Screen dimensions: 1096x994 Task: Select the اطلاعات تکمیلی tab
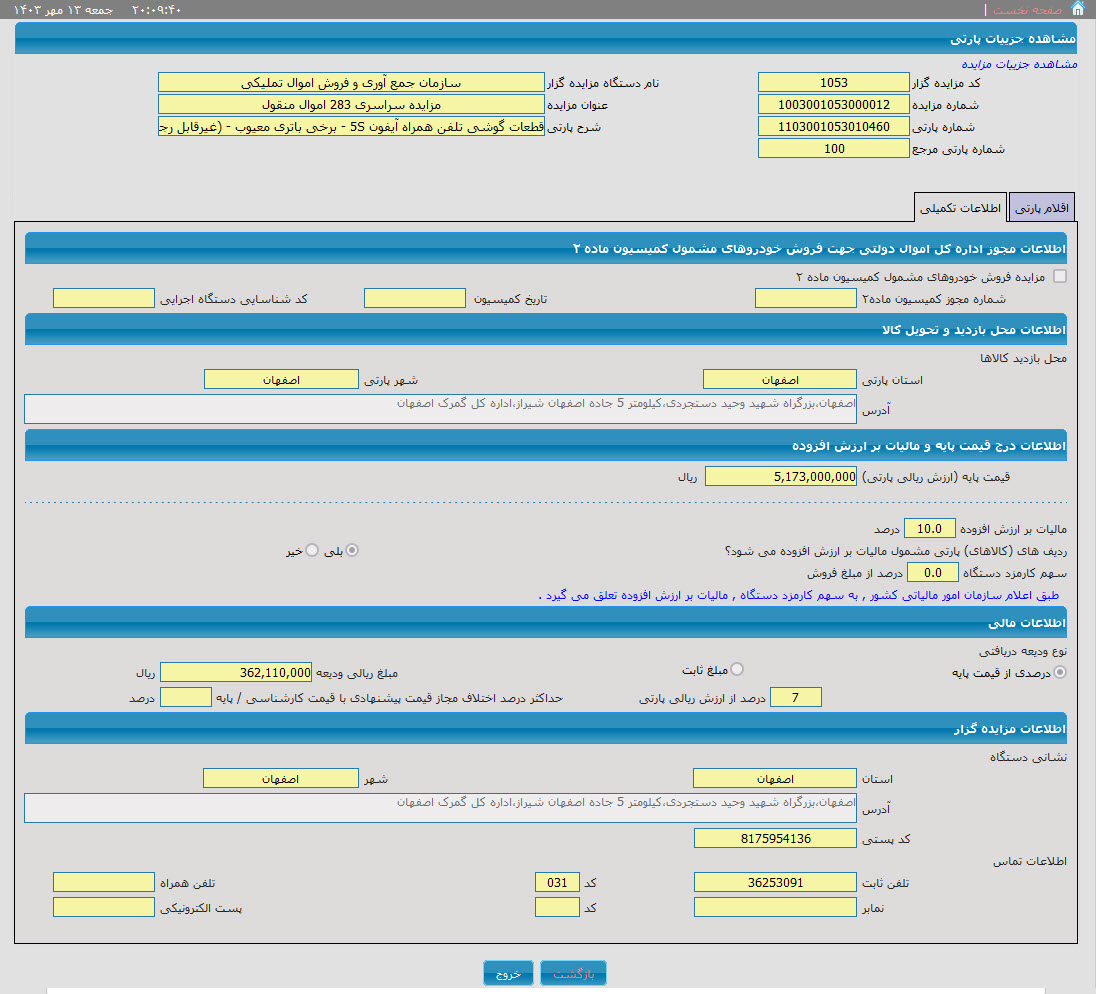pyautogui.click(x=960, y=208)
